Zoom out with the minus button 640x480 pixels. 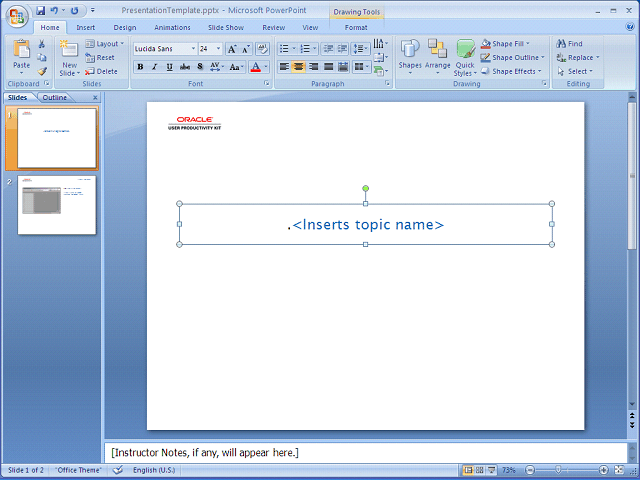(x=530, y=470)
